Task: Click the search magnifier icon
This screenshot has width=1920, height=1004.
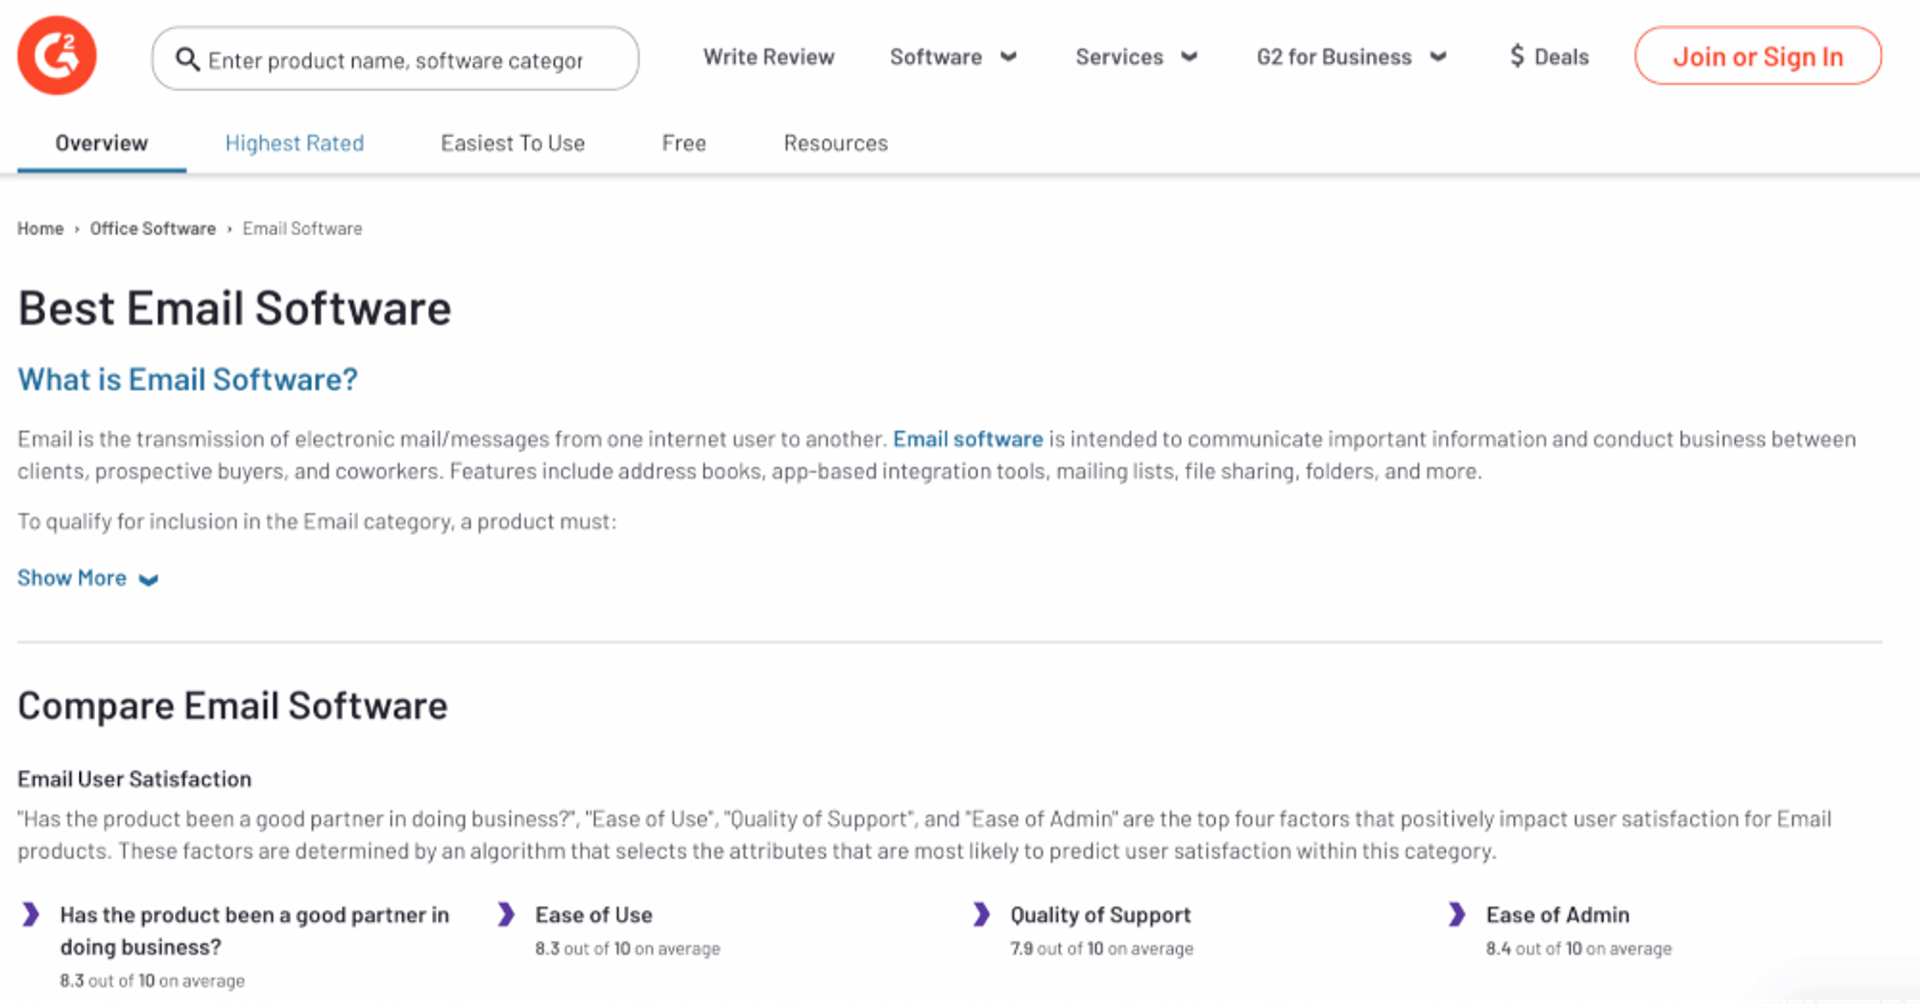Action: tap(187, 59)
